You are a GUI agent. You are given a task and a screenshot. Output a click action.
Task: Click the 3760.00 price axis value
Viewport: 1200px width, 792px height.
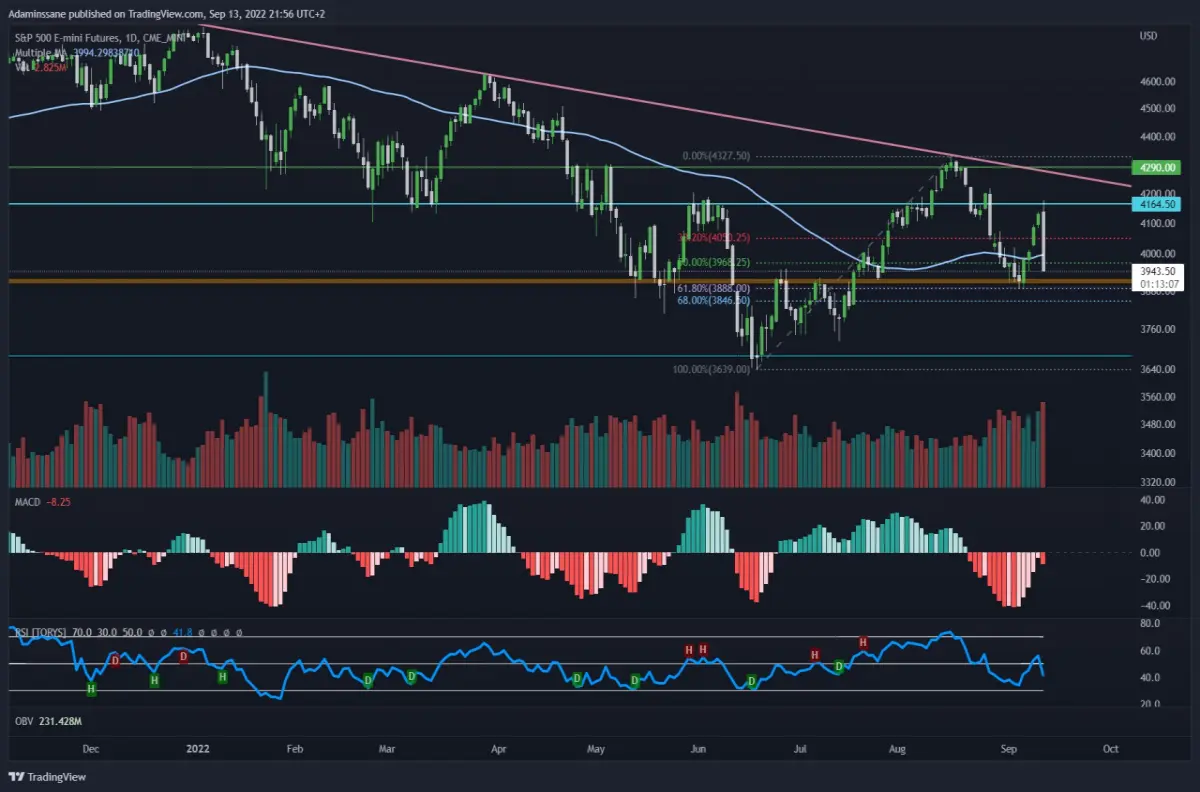click(x=1156, y=329)
